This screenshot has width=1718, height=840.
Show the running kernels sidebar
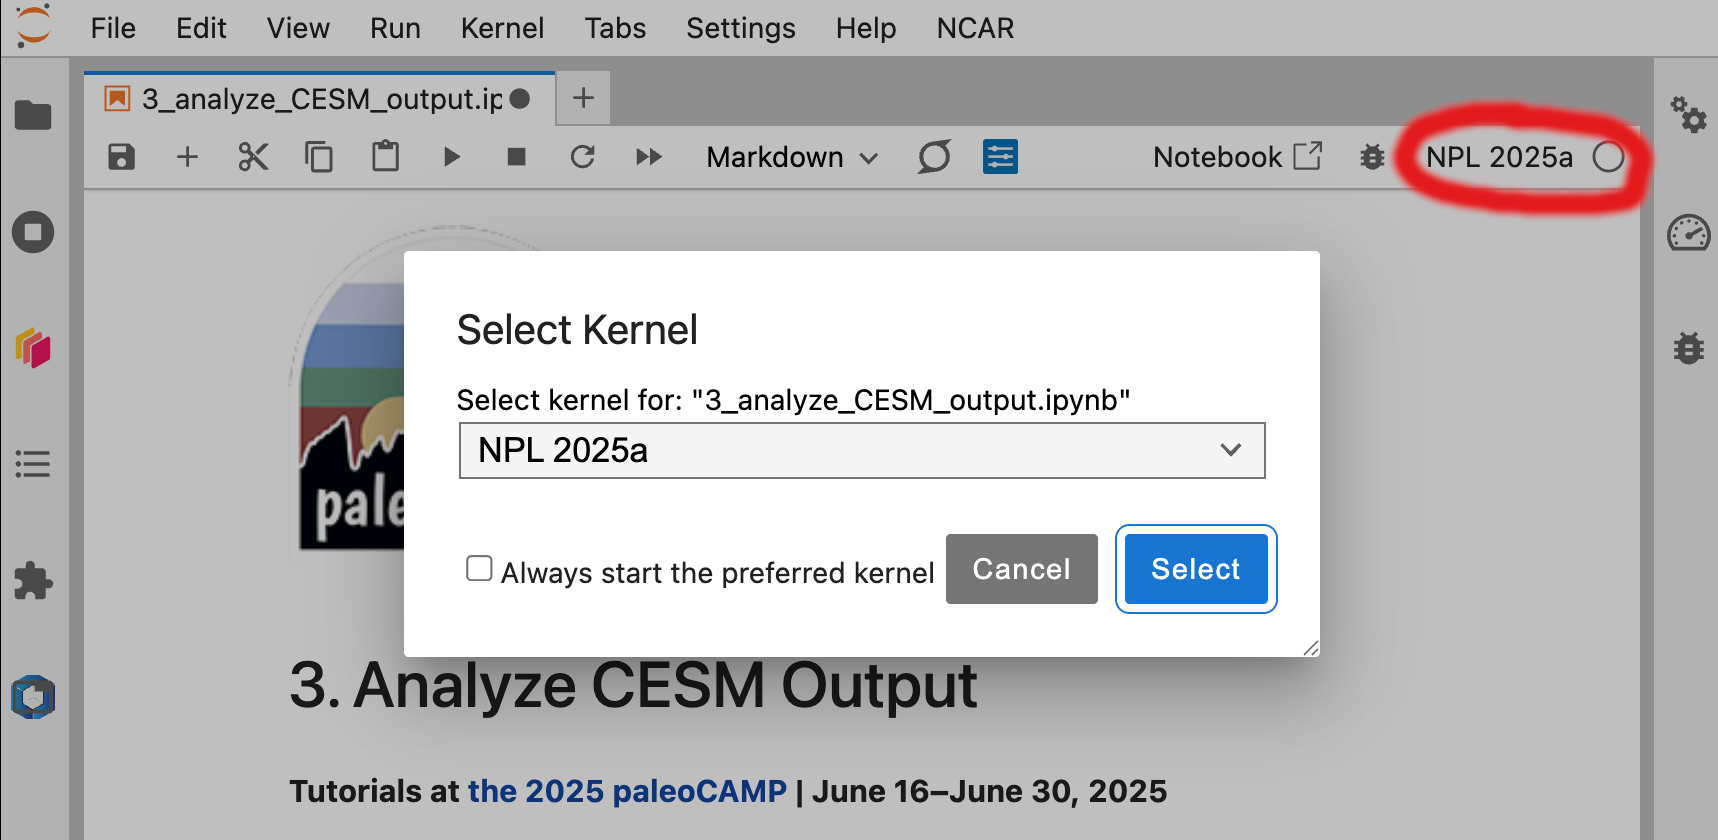tap(32, 232)
